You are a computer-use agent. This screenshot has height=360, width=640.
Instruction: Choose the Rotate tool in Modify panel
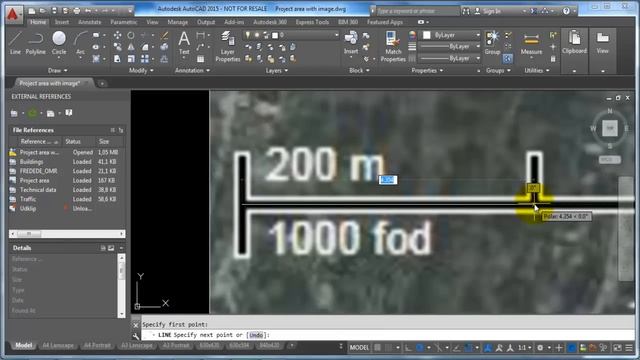pyautogui.click(x=131, y=36)
